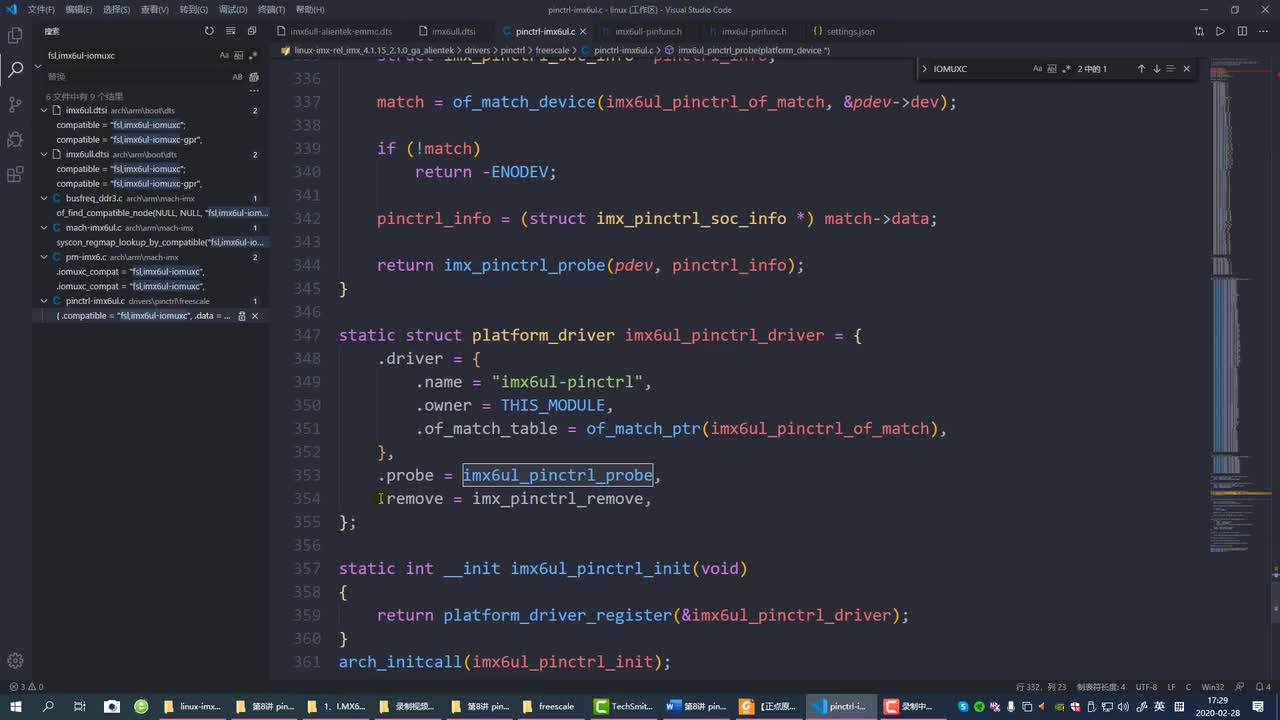
Task: Dismiss the selected pinctrl-imx6ul.c search match
Action: point(255,316)
